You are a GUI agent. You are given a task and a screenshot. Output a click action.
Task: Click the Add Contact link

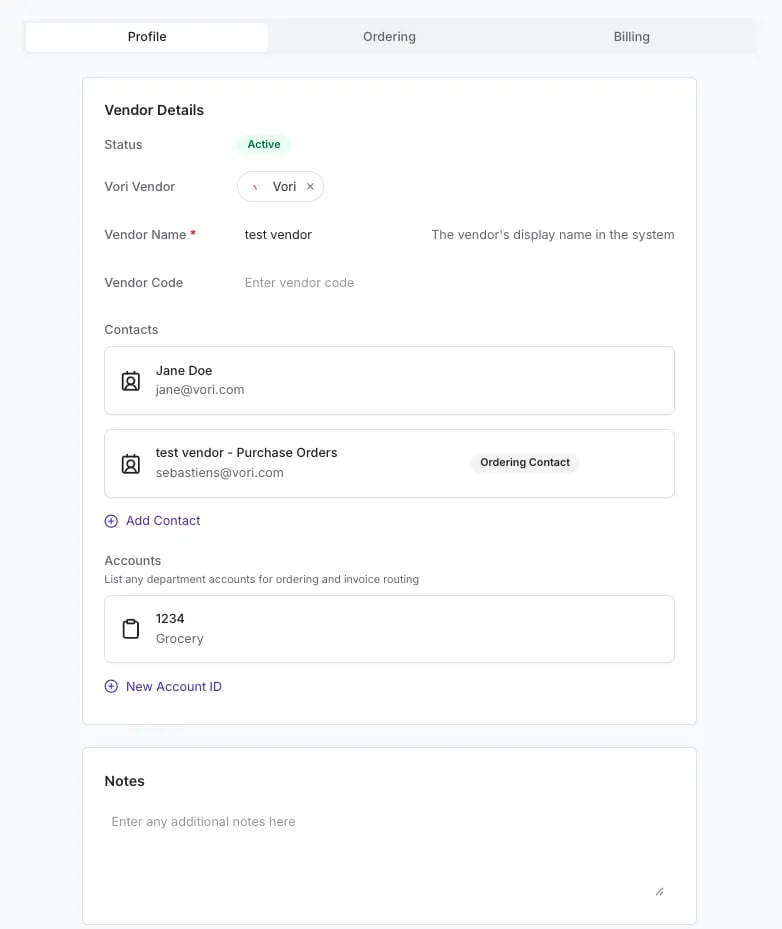coord(163,521)
